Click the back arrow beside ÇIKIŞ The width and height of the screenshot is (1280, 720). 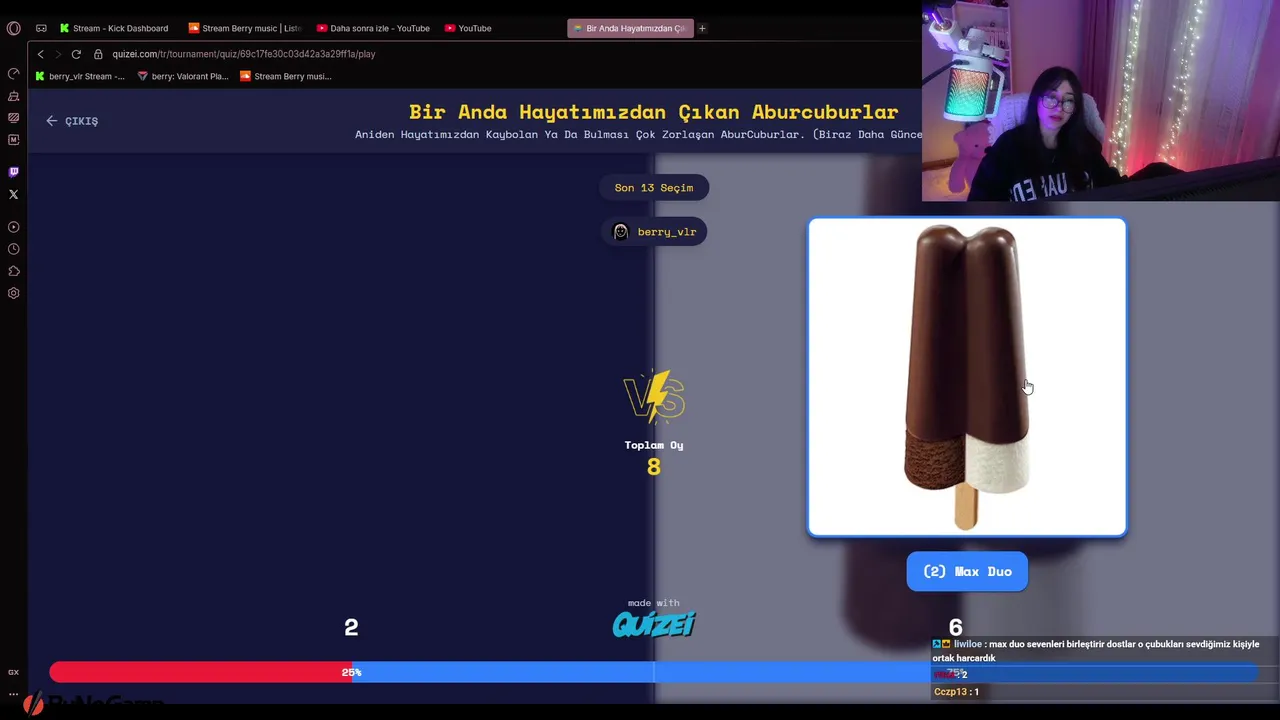[x=52, y=121]
